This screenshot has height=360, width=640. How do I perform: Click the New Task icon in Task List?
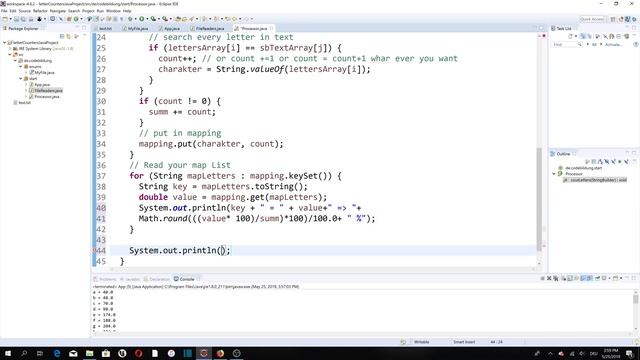coord(570,36)
